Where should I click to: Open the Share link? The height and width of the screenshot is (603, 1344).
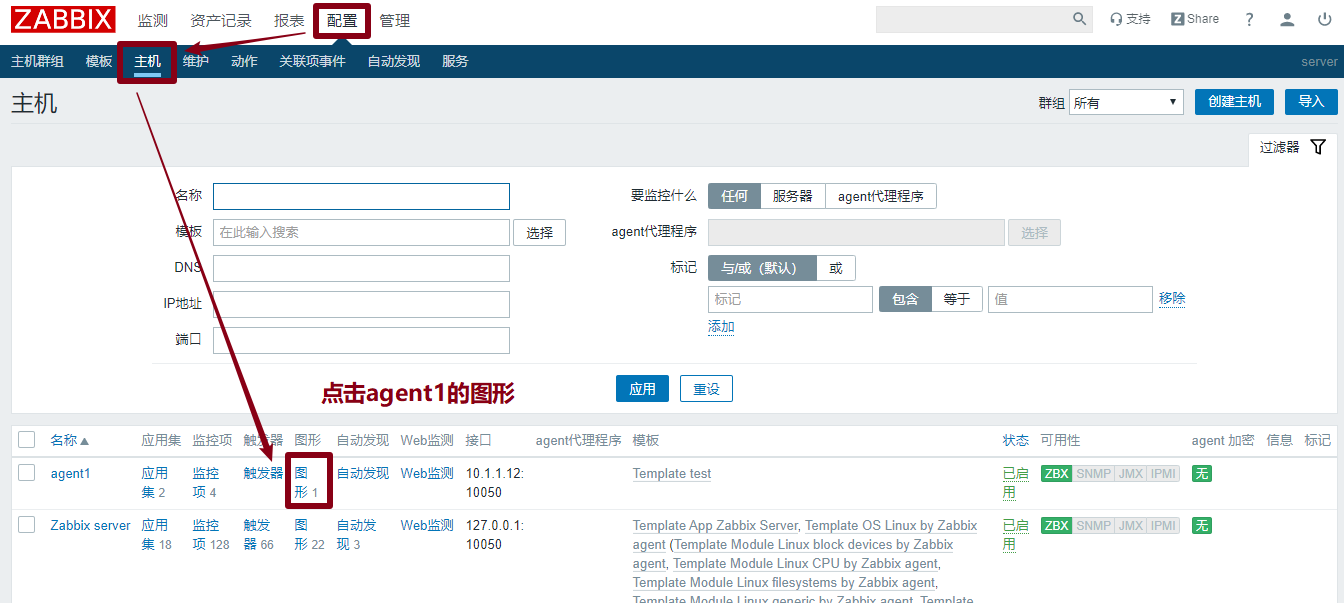1195,19
